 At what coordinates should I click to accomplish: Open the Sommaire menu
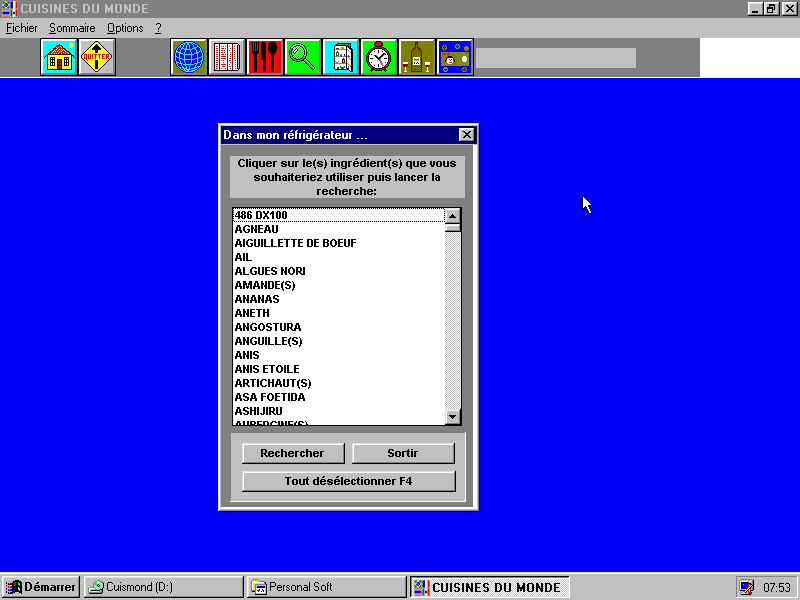[72, 28]
